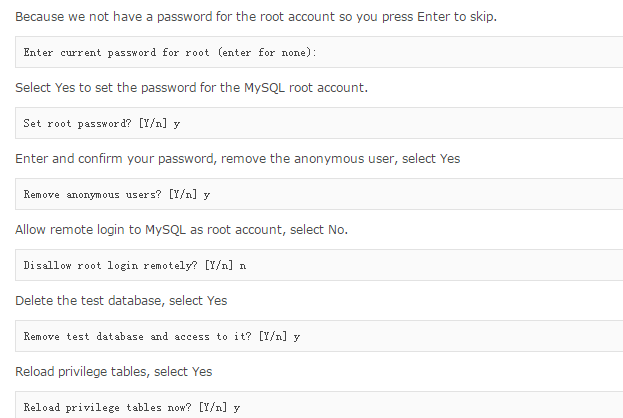Select the 'Remove test database and access' code line
The height and width of the screenshot is (418, 623).
coord(161,336)
